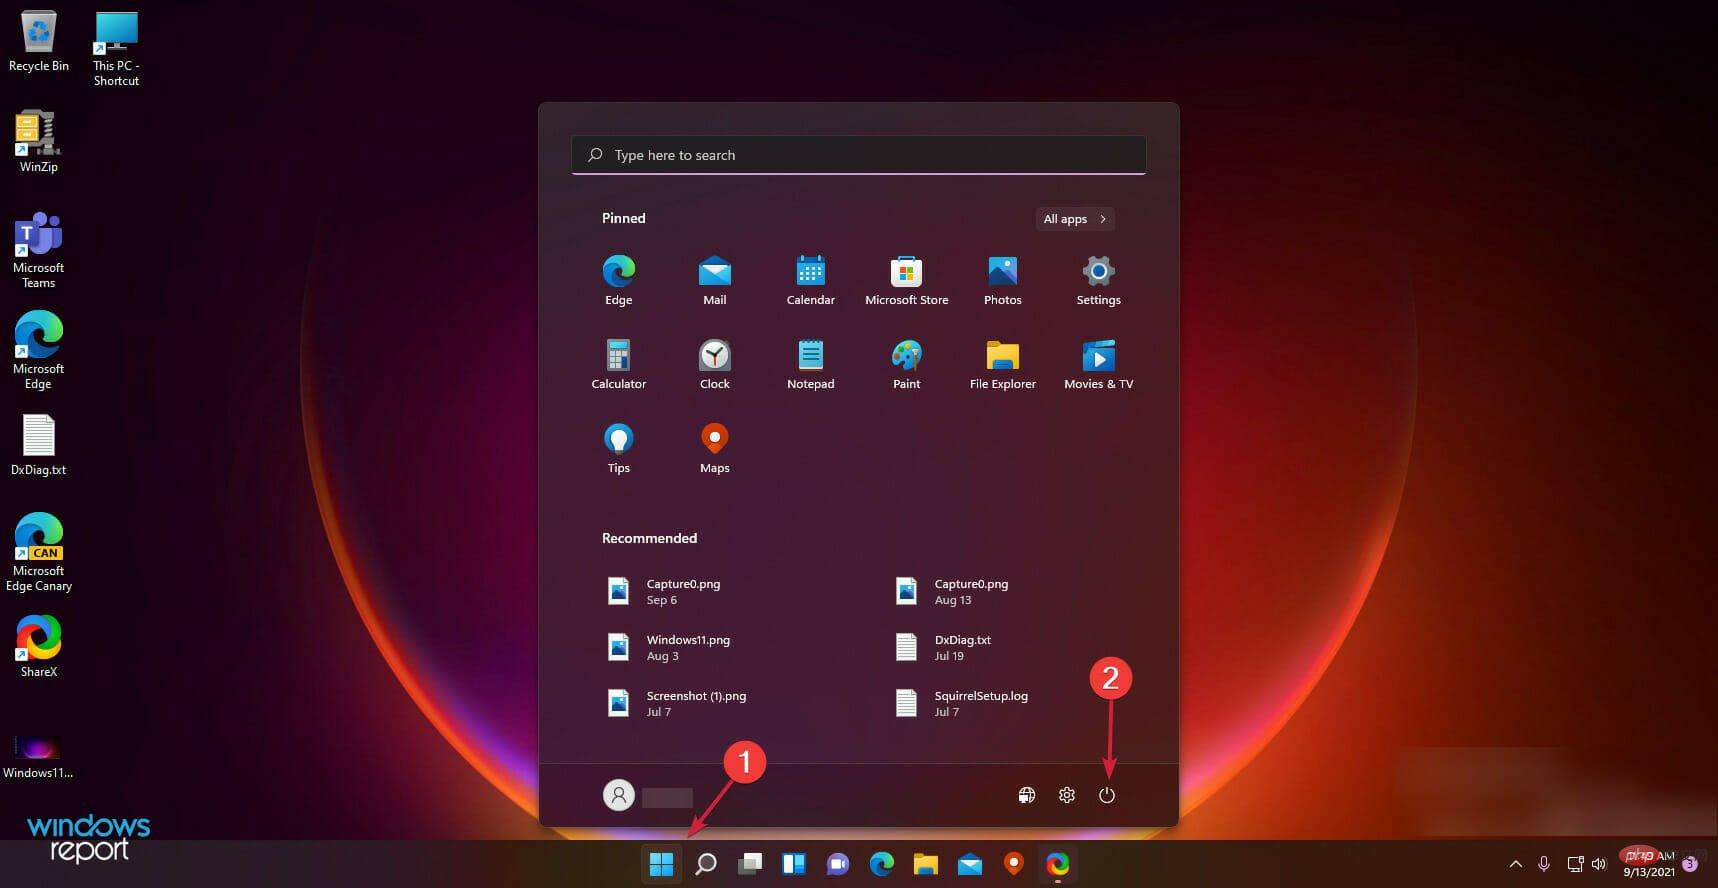Open Maps from the taskbar

1014,864
